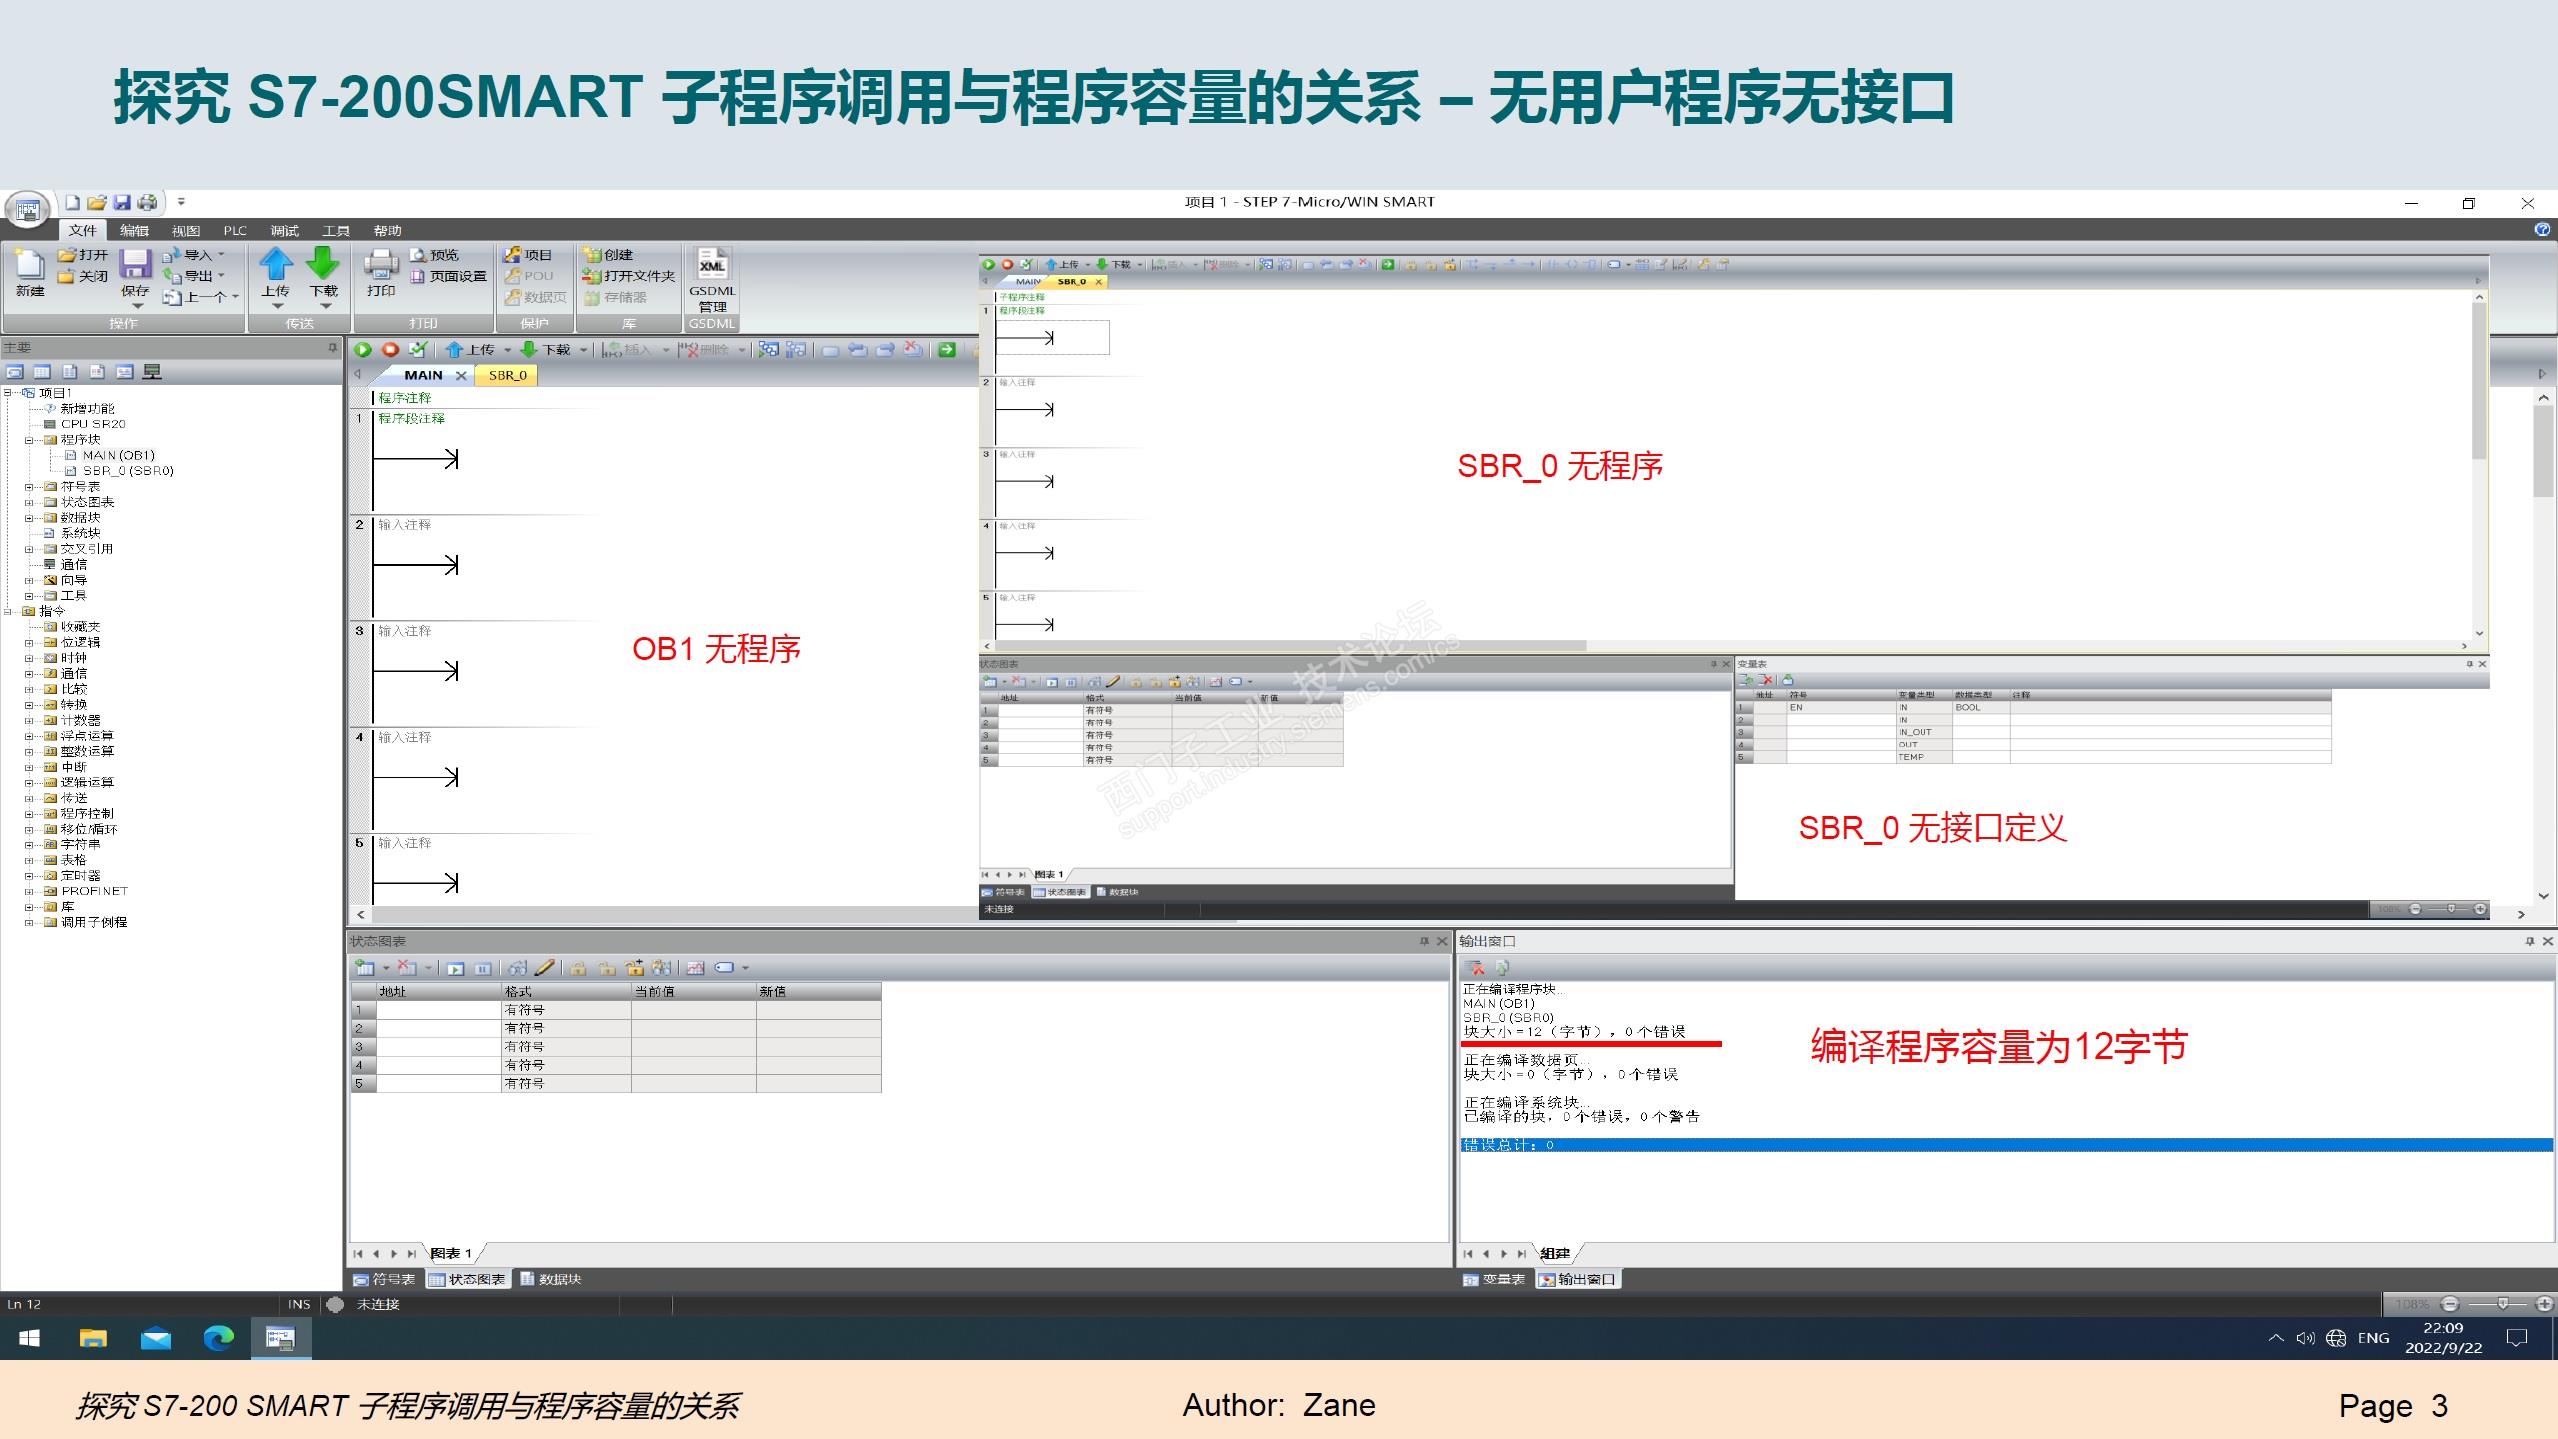Toggle pin on bottom 状态图表 panel
2558x1439 pixels.
click(1425, 941)
